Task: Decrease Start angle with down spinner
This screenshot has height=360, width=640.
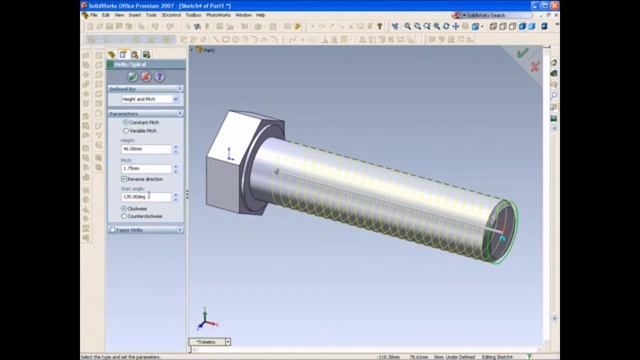Action: (176, 199)
